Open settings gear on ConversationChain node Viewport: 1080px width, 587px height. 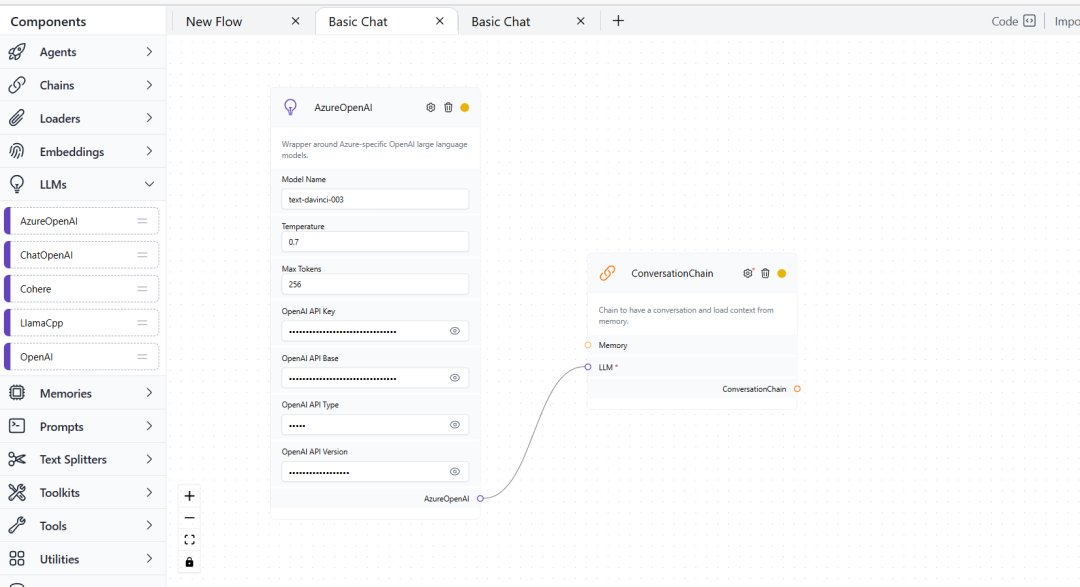point(748,274)
